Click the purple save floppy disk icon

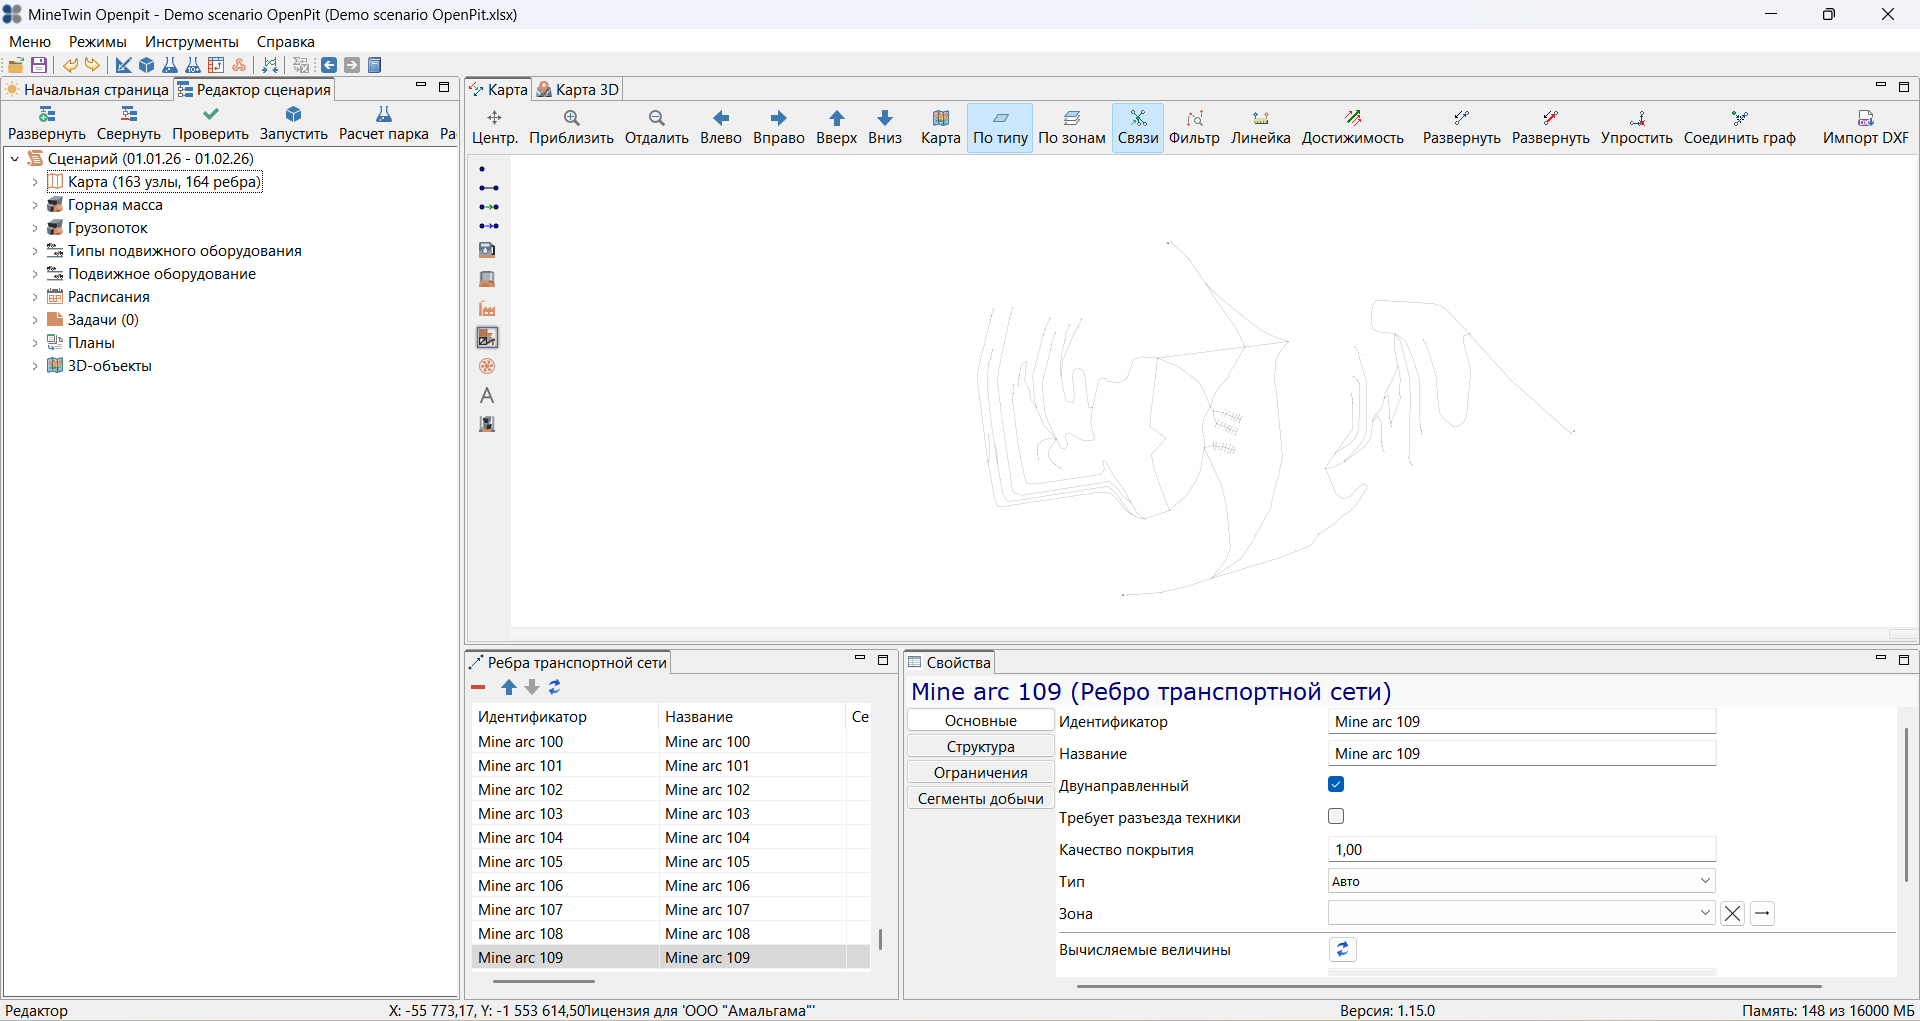coord(39,65)
